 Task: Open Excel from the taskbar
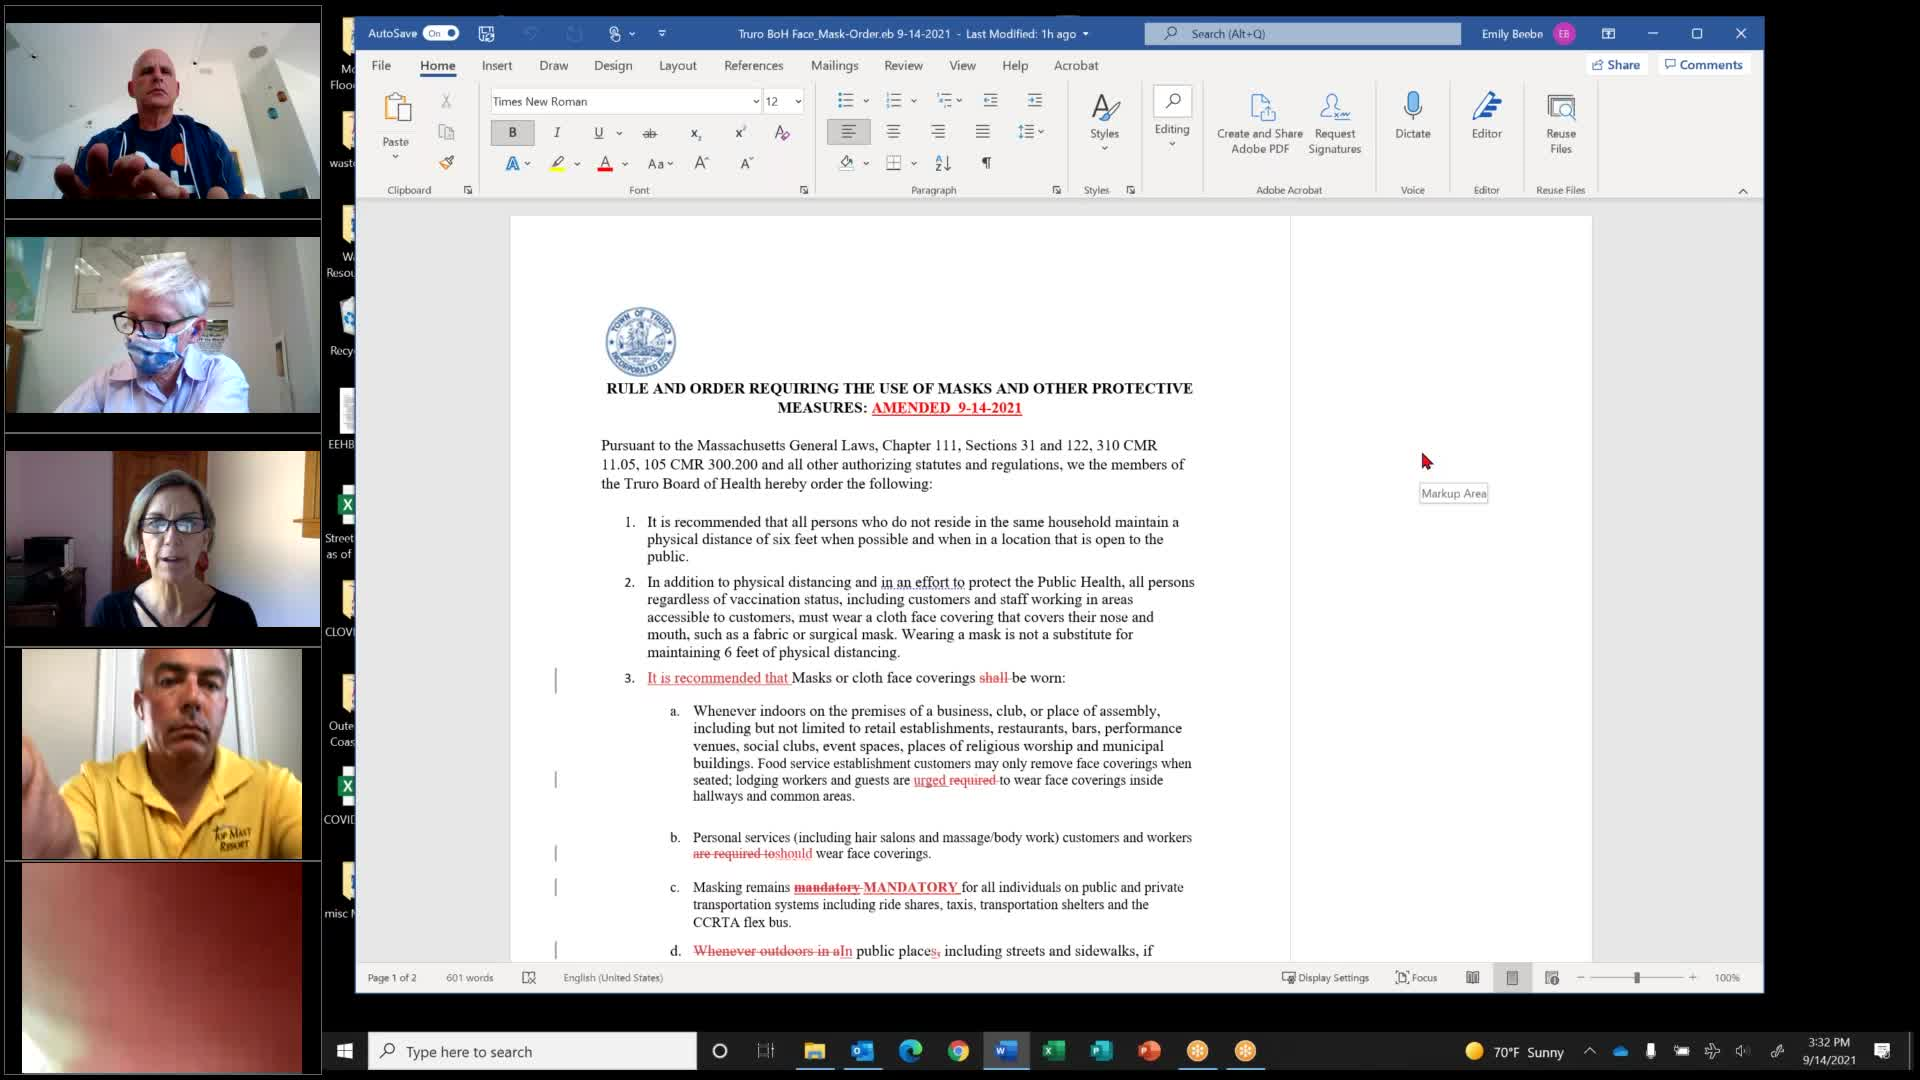(x=1051, y=1051)
